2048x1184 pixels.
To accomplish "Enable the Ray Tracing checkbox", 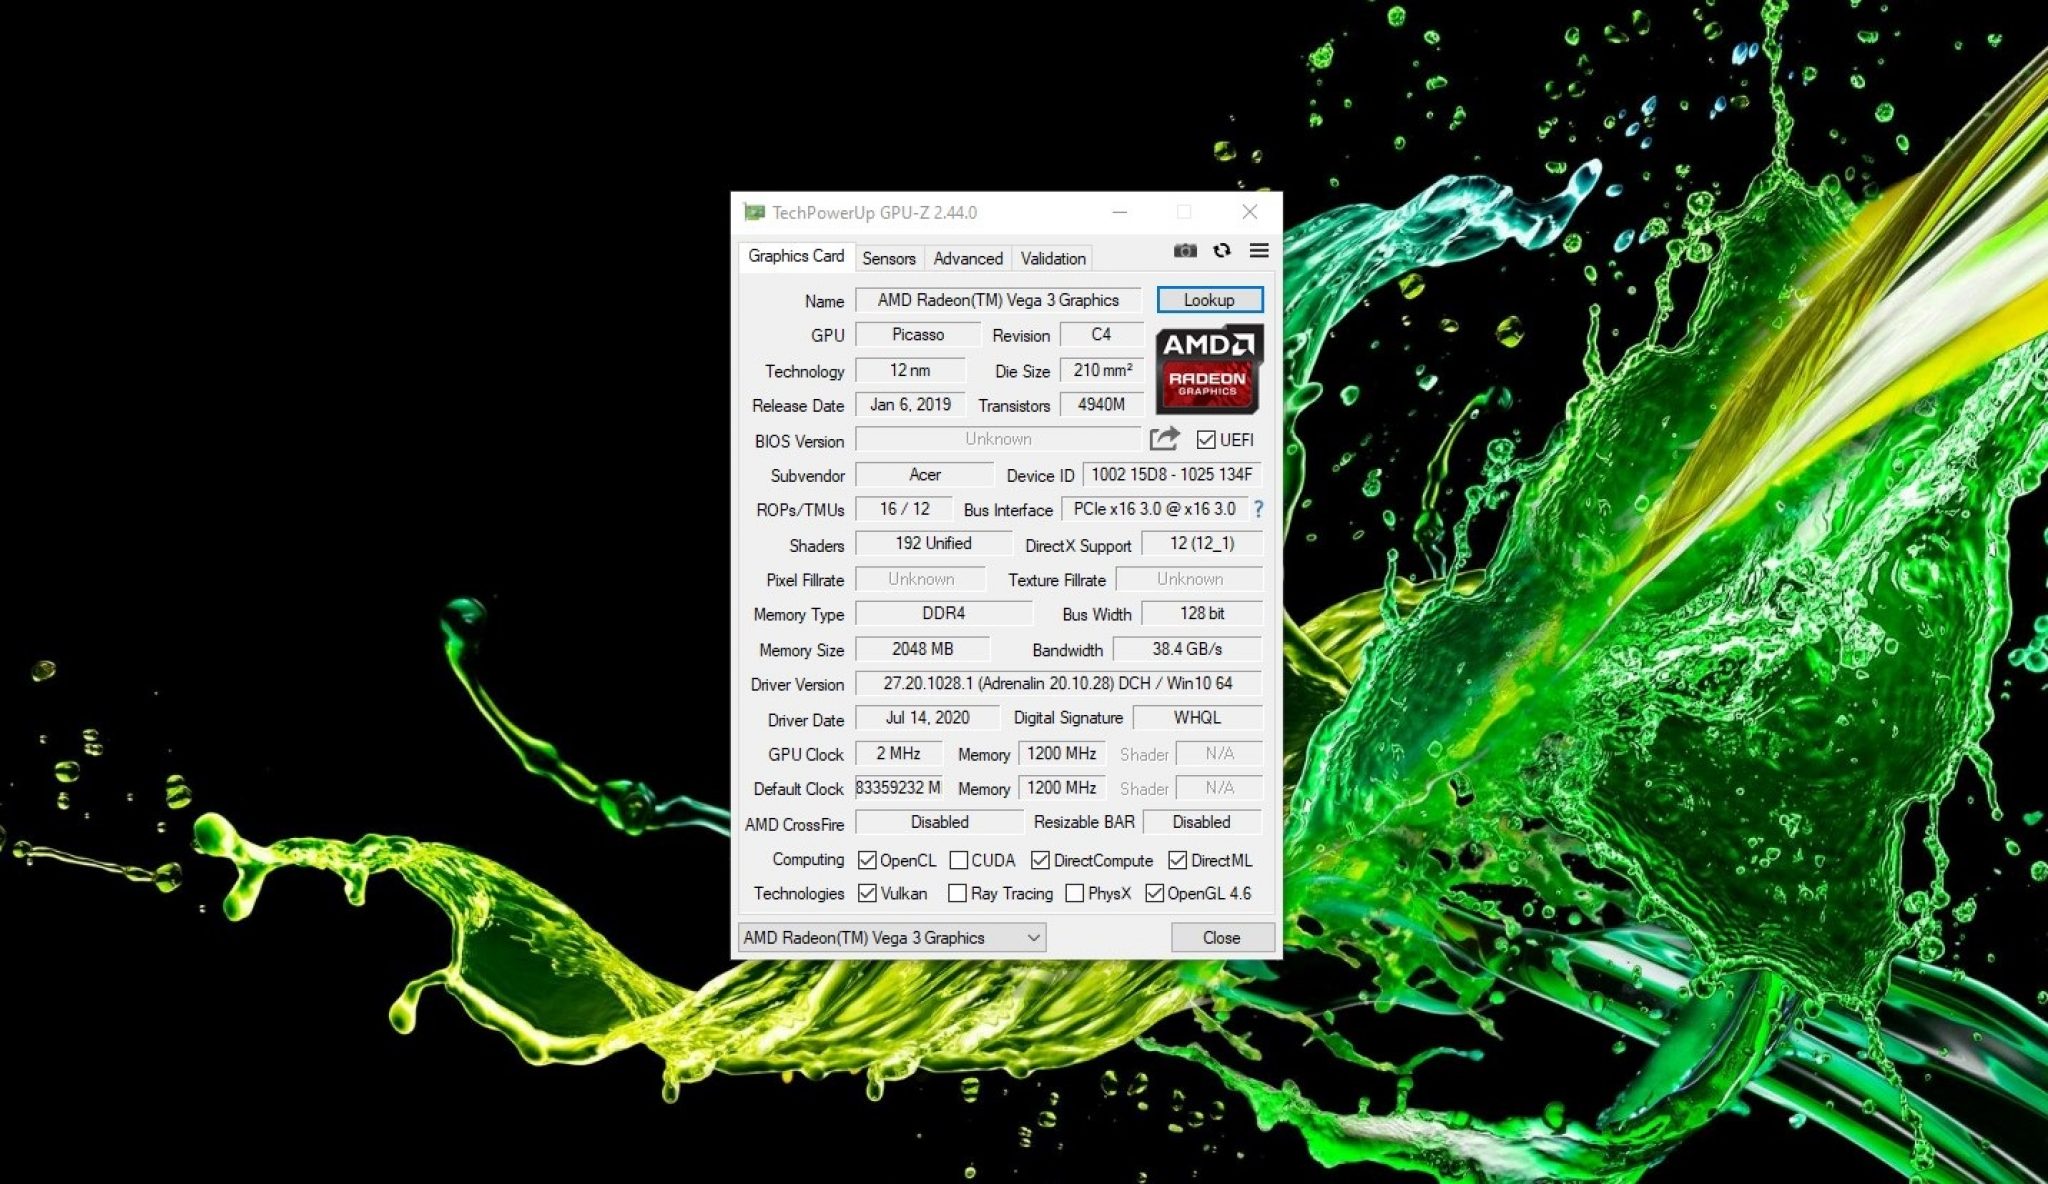I will coord(958,893).
